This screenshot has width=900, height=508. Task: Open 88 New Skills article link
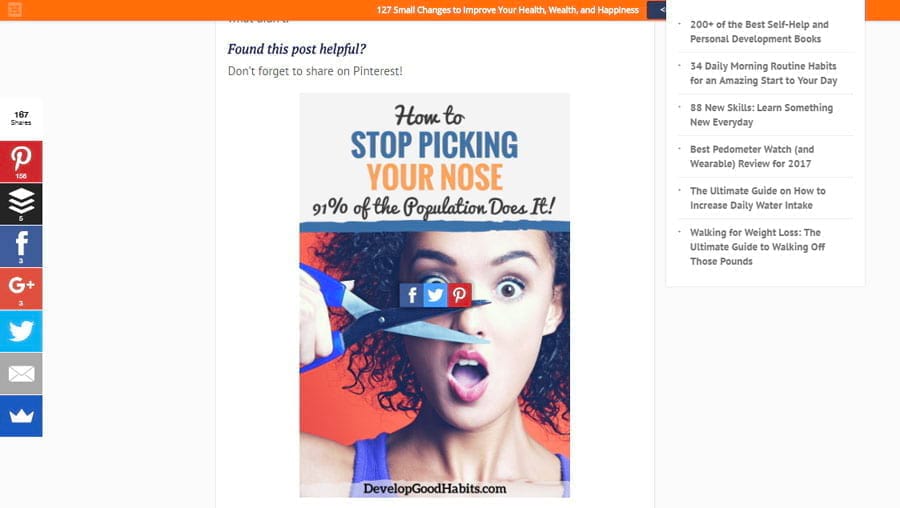coord(761,115)
